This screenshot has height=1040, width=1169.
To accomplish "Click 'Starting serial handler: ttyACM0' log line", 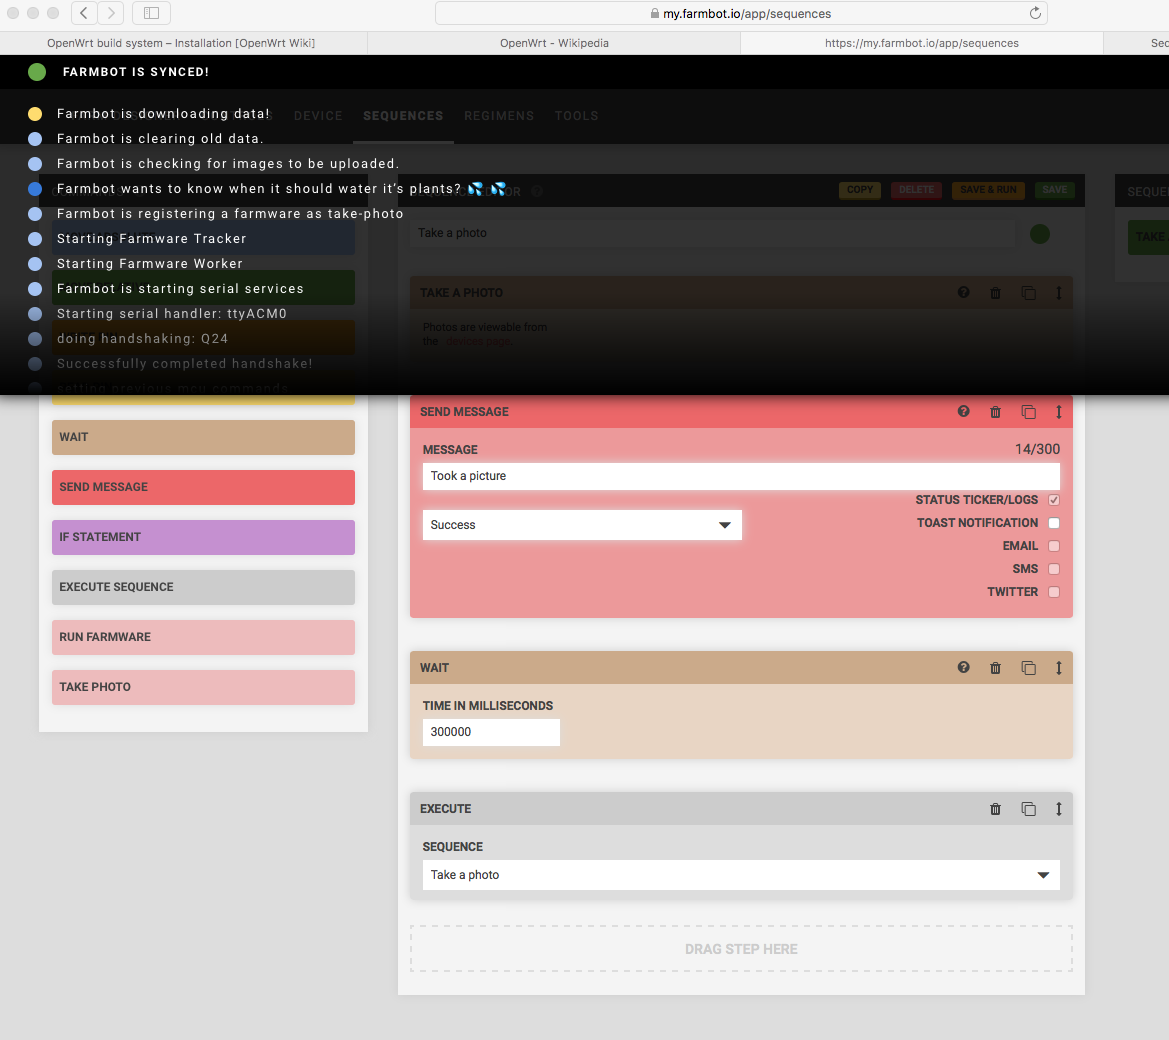I will [171, 314].
